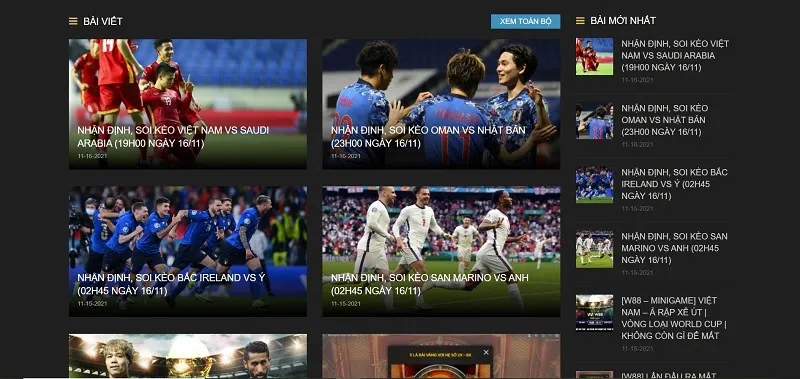Click the Bài Viết section list icon
The width and height of the screenshot is (800, 379).
[73, 21]
